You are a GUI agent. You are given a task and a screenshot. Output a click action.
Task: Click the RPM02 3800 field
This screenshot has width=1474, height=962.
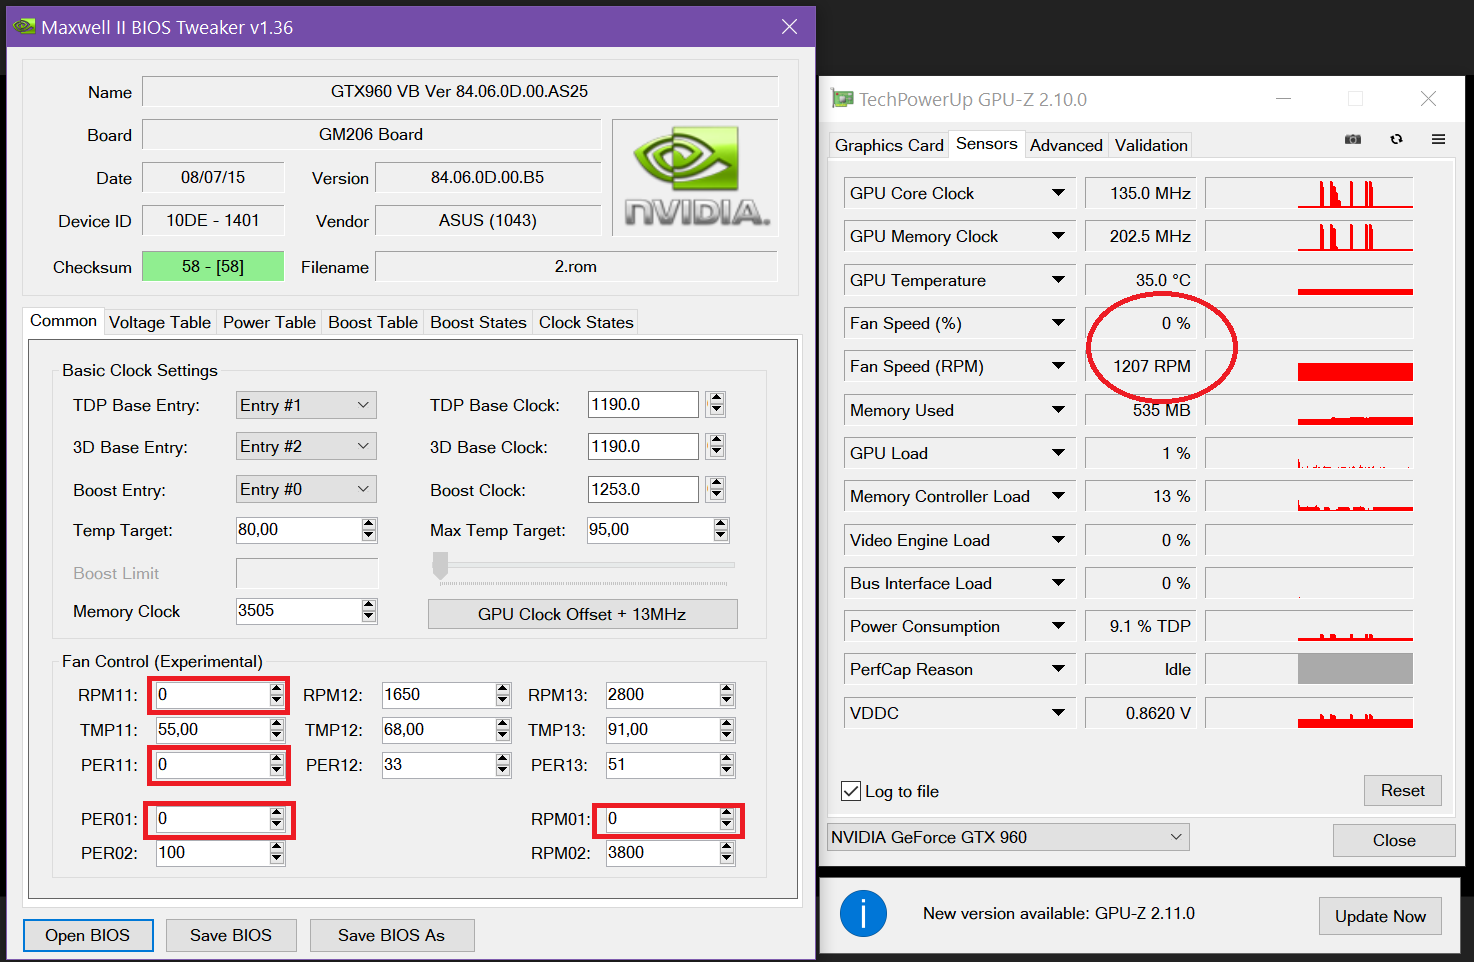662,852
